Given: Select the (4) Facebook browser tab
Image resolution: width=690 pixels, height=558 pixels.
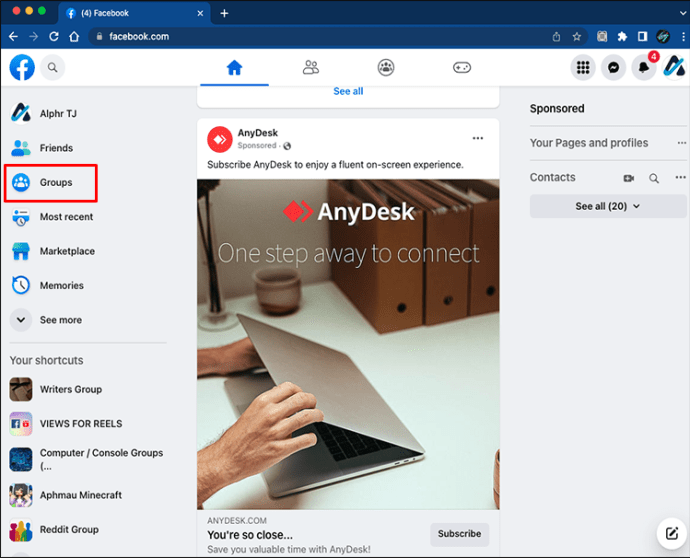Looking at the screenshot, I should 134,13.
